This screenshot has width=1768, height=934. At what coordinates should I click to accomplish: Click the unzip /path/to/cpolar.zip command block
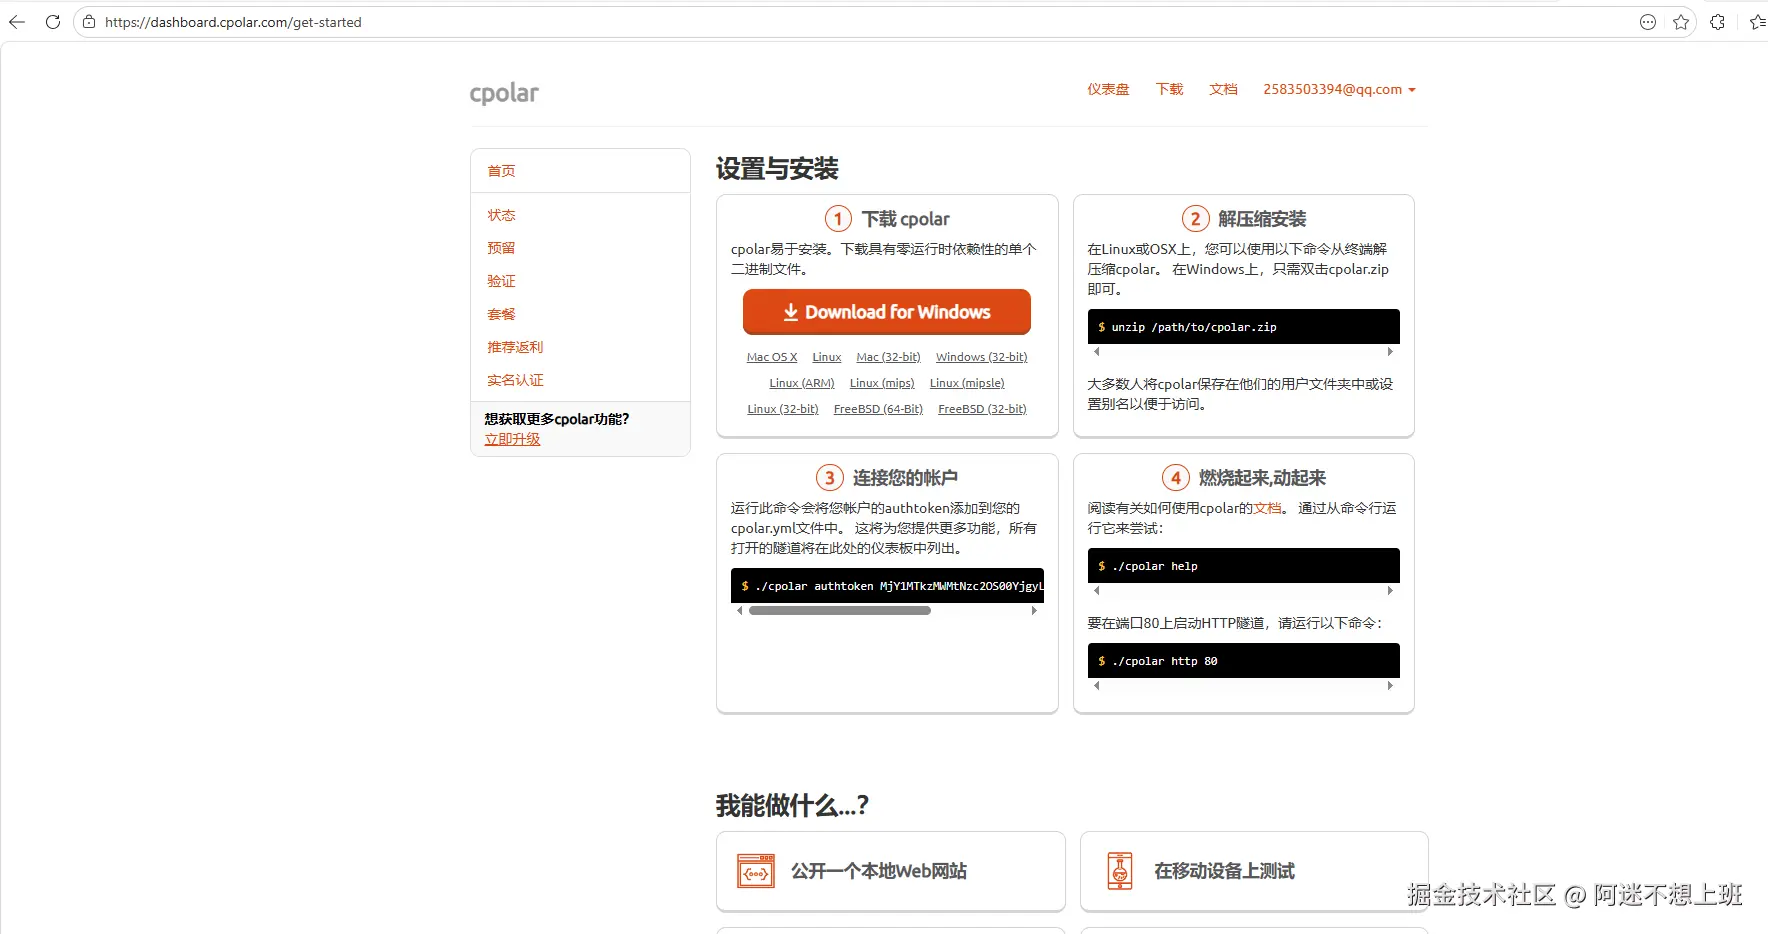click(x=1243, y=327)
